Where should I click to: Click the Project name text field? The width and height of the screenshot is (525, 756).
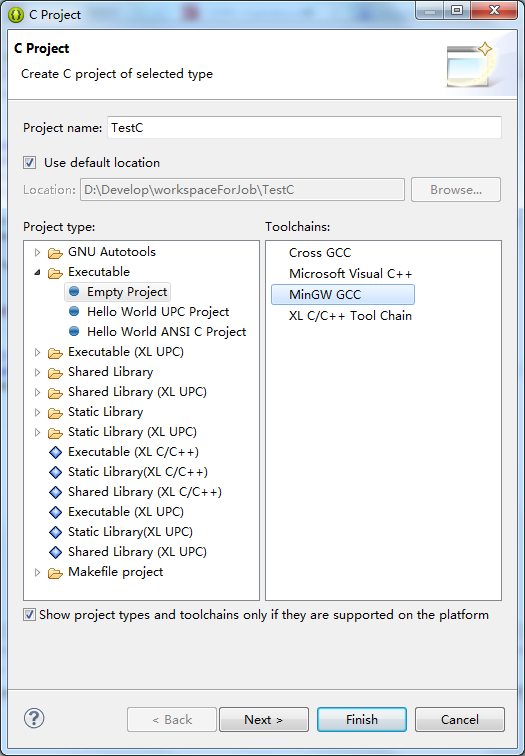pos(304,128)
